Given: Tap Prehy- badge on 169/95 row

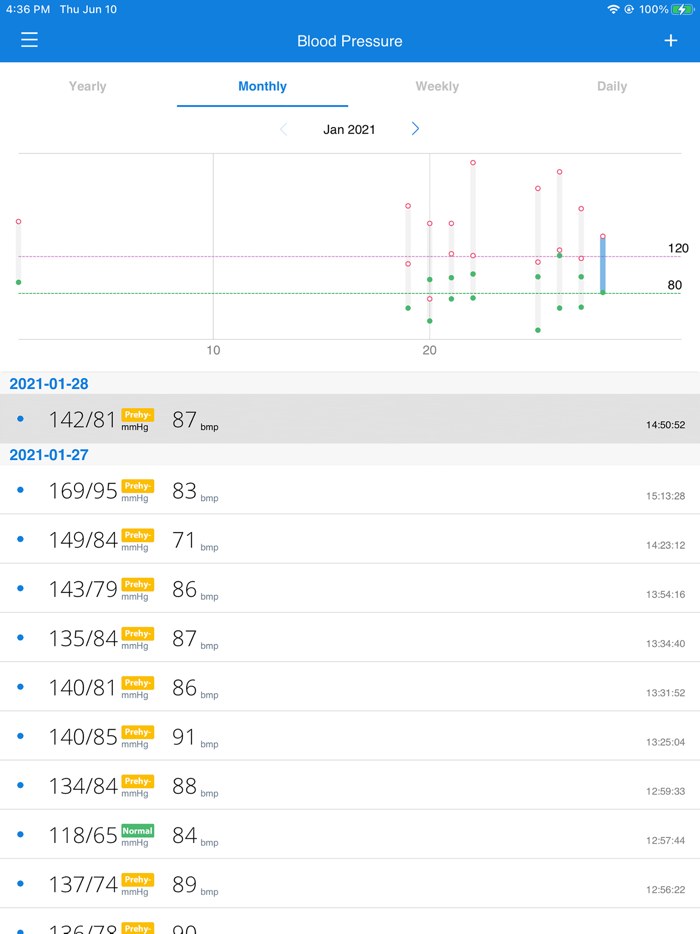Looking at the screenshot, I should pos(138,486).
